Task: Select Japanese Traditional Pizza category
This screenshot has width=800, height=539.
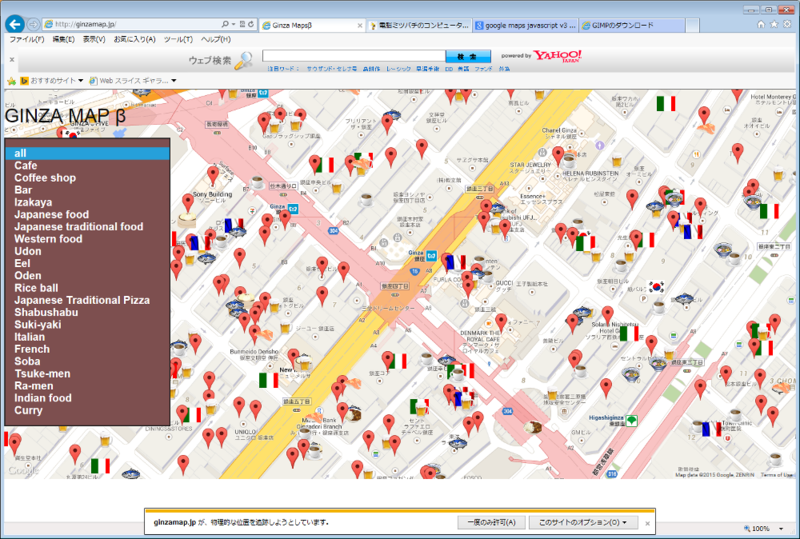Action: click(x=87, y=300)
